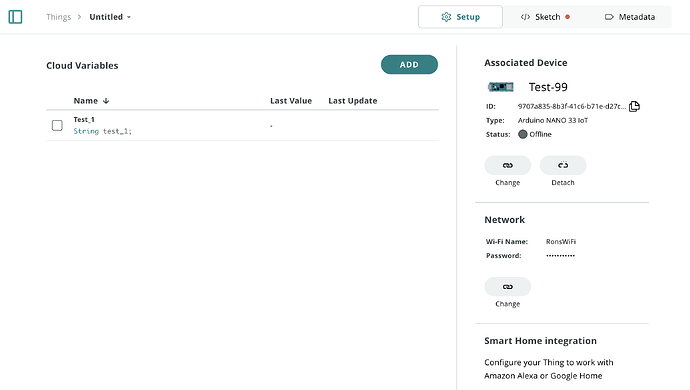Click the device Change link icon

click(507, 166)
